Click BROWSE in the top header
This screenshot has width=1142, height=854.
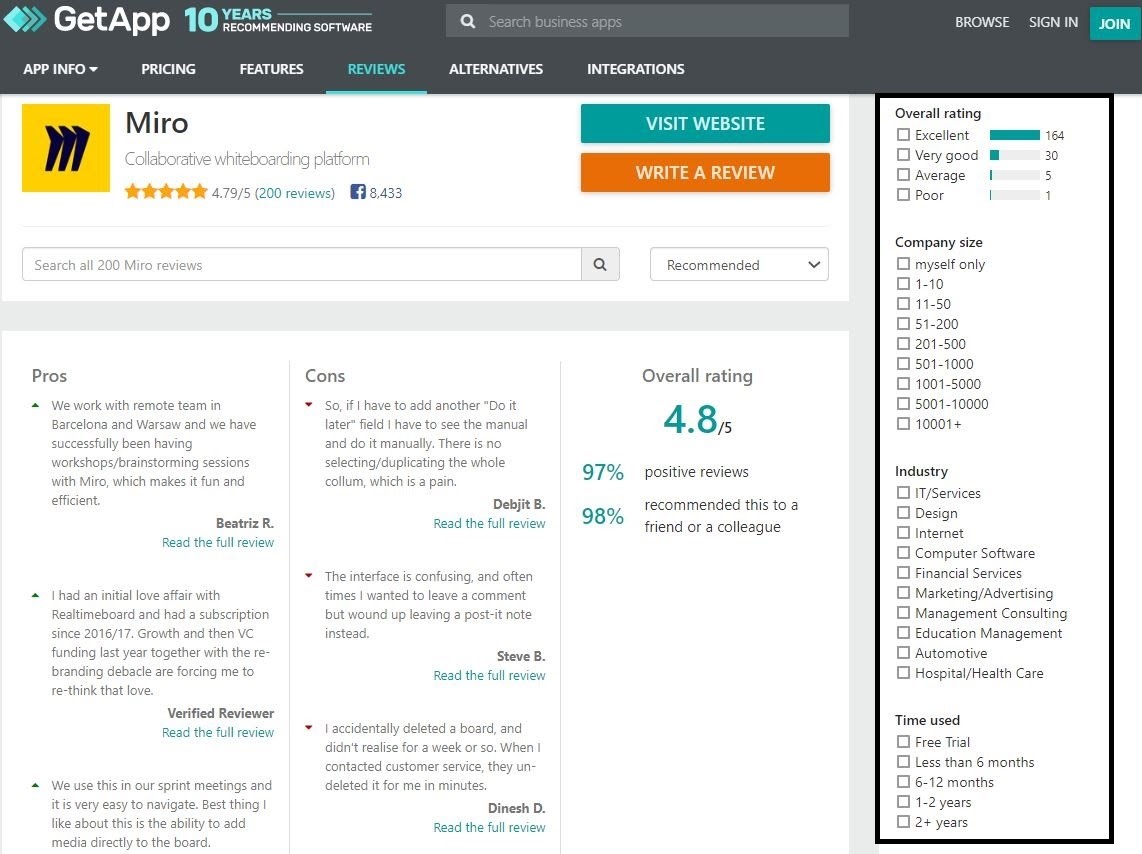coord(982,23)
